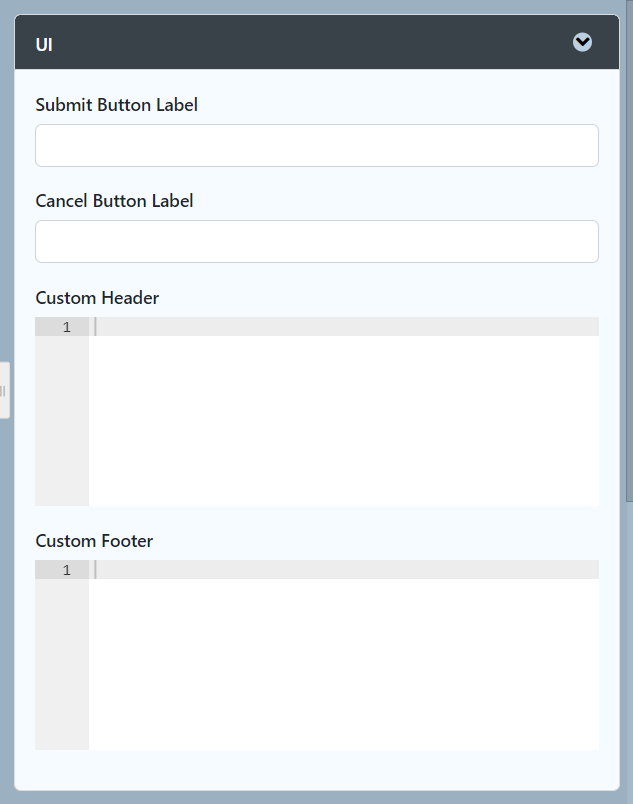Click the Submit Button Label caption
Viewport: 633px width, 804px height.
[116, 105]
